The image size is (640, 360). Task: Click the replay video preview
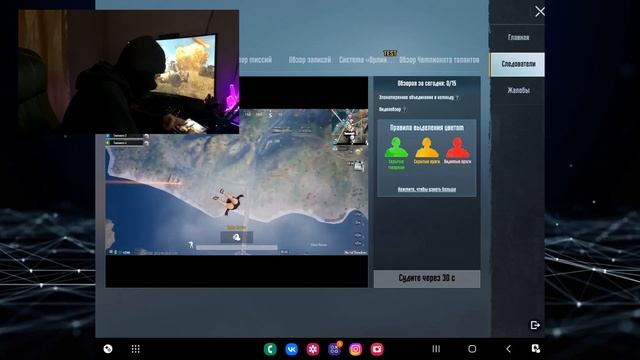pyautogui.click(x=237, y=182)
